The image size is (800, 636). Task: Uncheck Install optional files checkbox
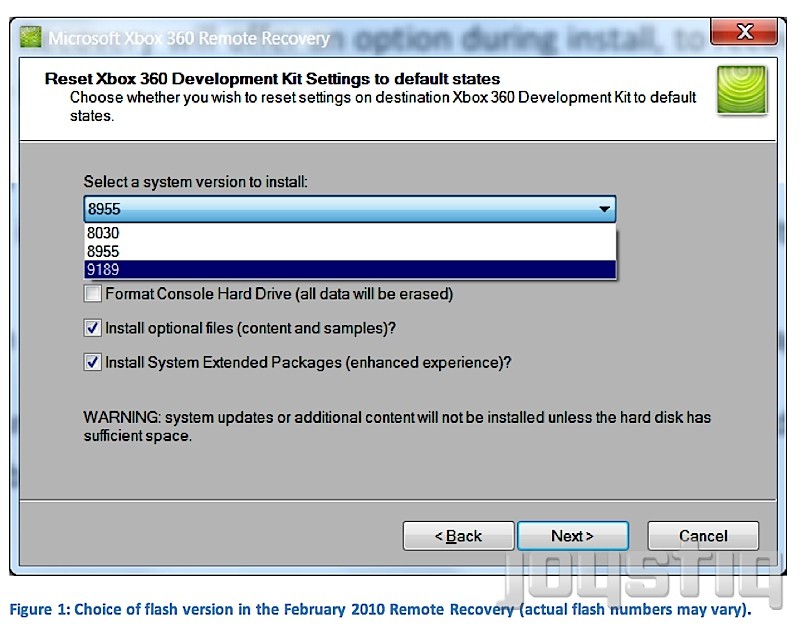[x=92, y=328]
